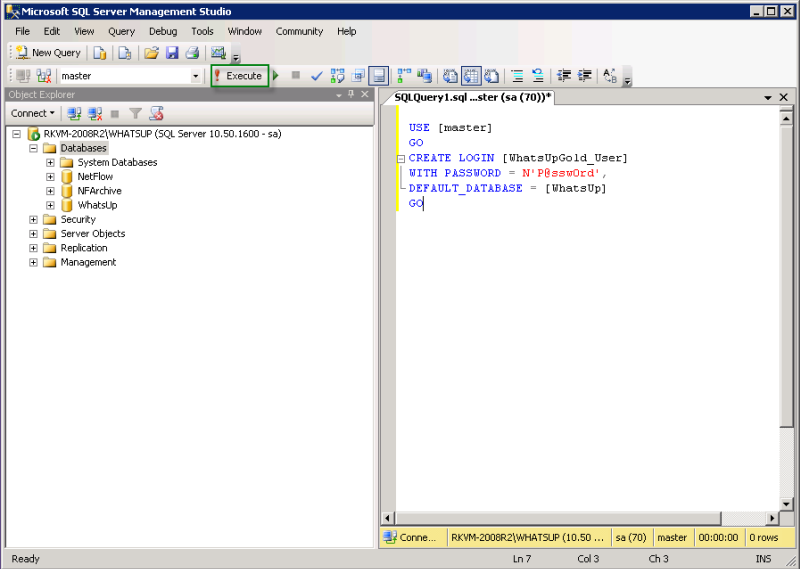Collapse the CREATE LOGIN code outline block
The width and height of the screenshot is (800, 569).
pyautogui.click(x=401, y=159)
